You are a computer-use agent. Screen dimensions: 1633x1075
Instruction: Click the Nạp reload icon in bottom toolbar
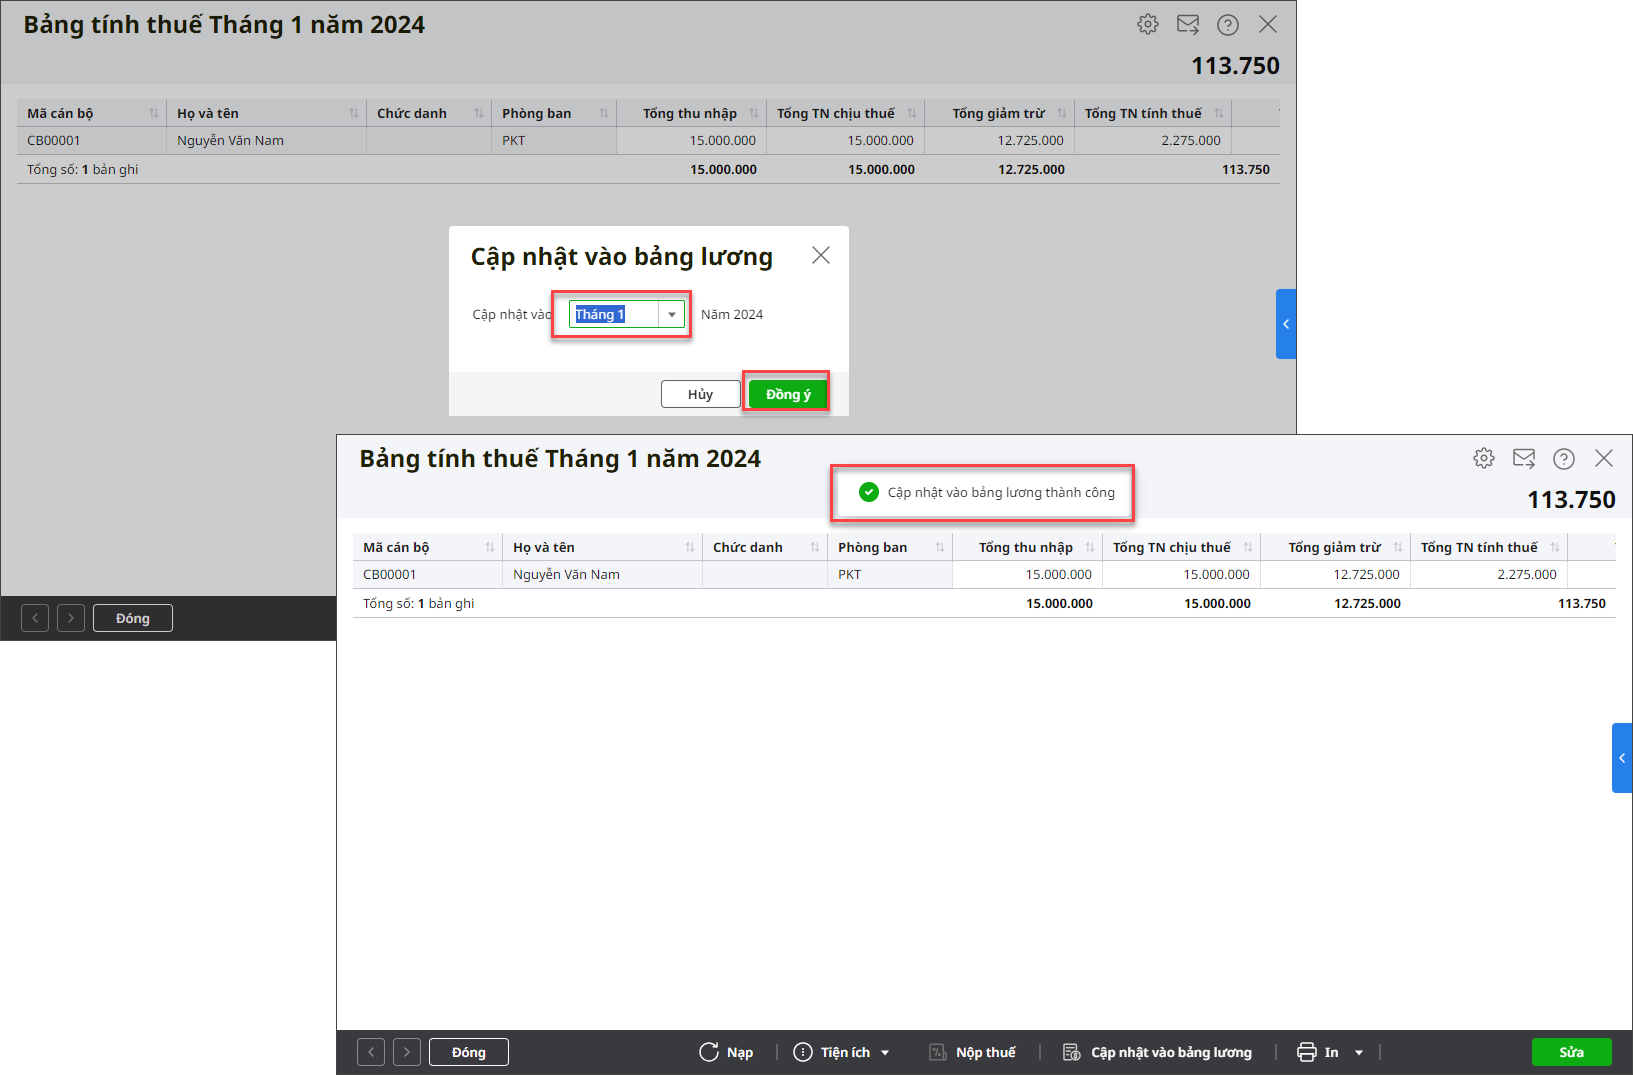tap(709, 1052)
